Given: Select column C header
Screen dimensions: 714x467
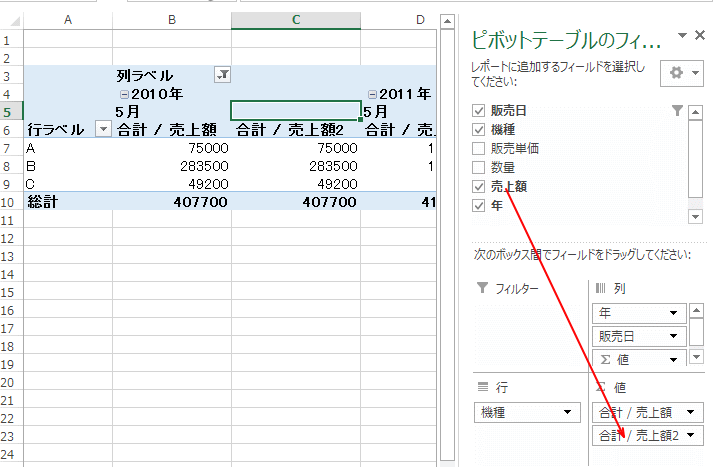Looking at the screenshot, I should point(296,20).
